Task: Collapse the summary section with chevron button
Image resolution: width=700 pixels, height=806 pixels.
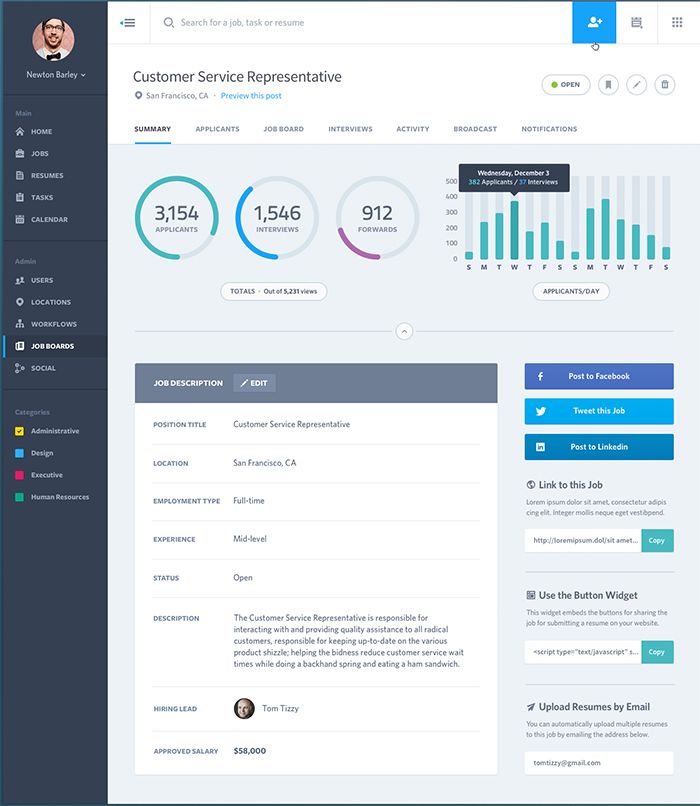Action: (x=404, y=331)
